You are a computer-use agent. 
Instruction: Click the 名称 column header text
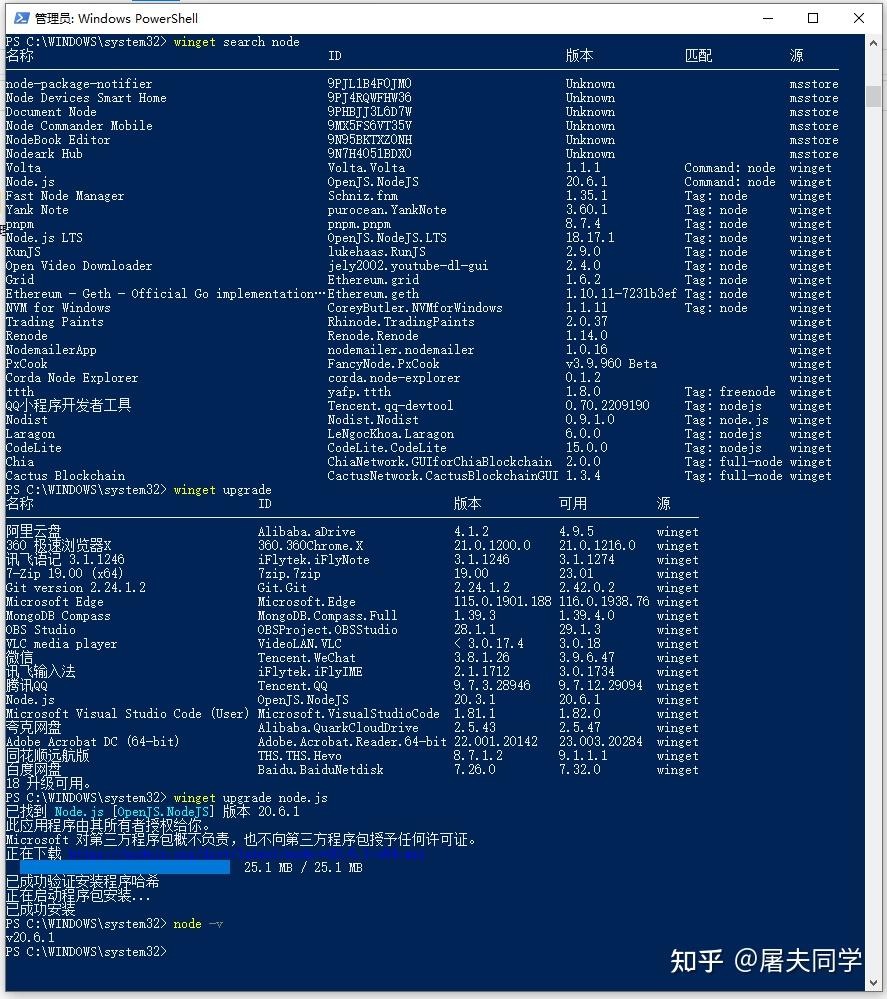pyautogui.click(x=18, y=55)
